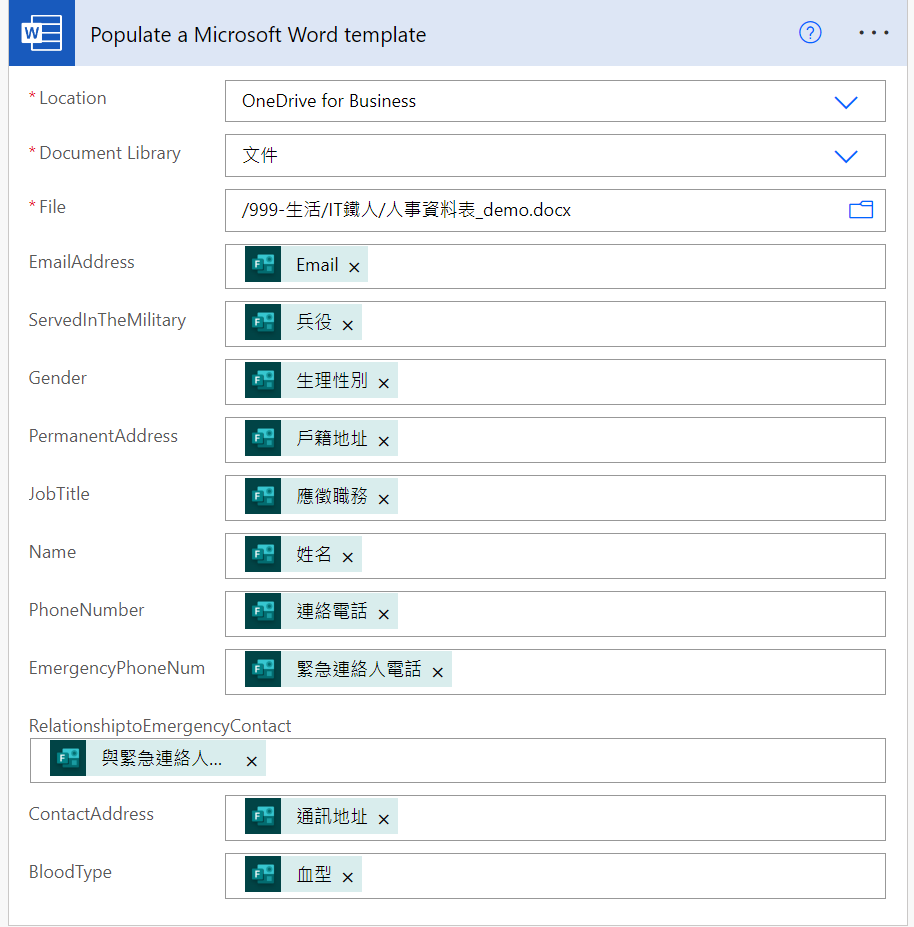The height and width of the screenshot is (927, 914).
Task: Open the help question mark icon
Action: [810, 33]
